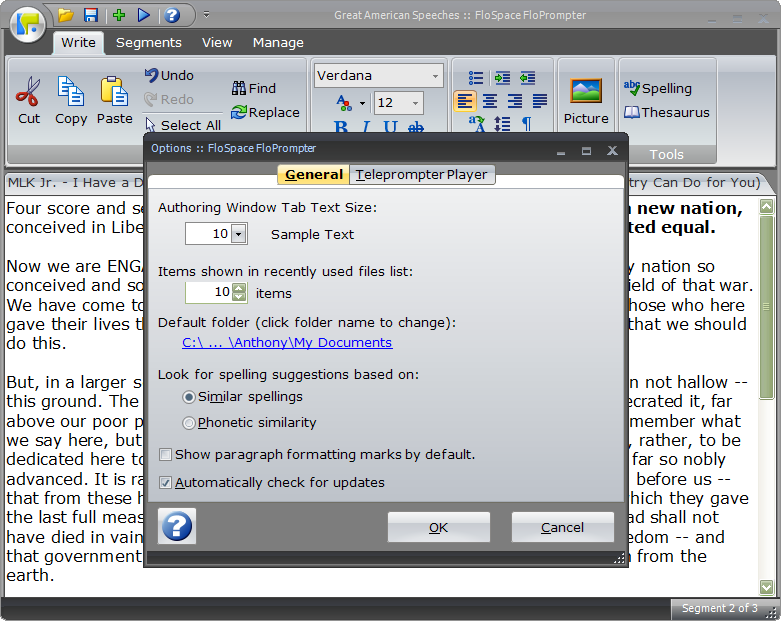Click the increase indent icon
The width and height of the screenshot is (781, 621).
click(502, 78)
